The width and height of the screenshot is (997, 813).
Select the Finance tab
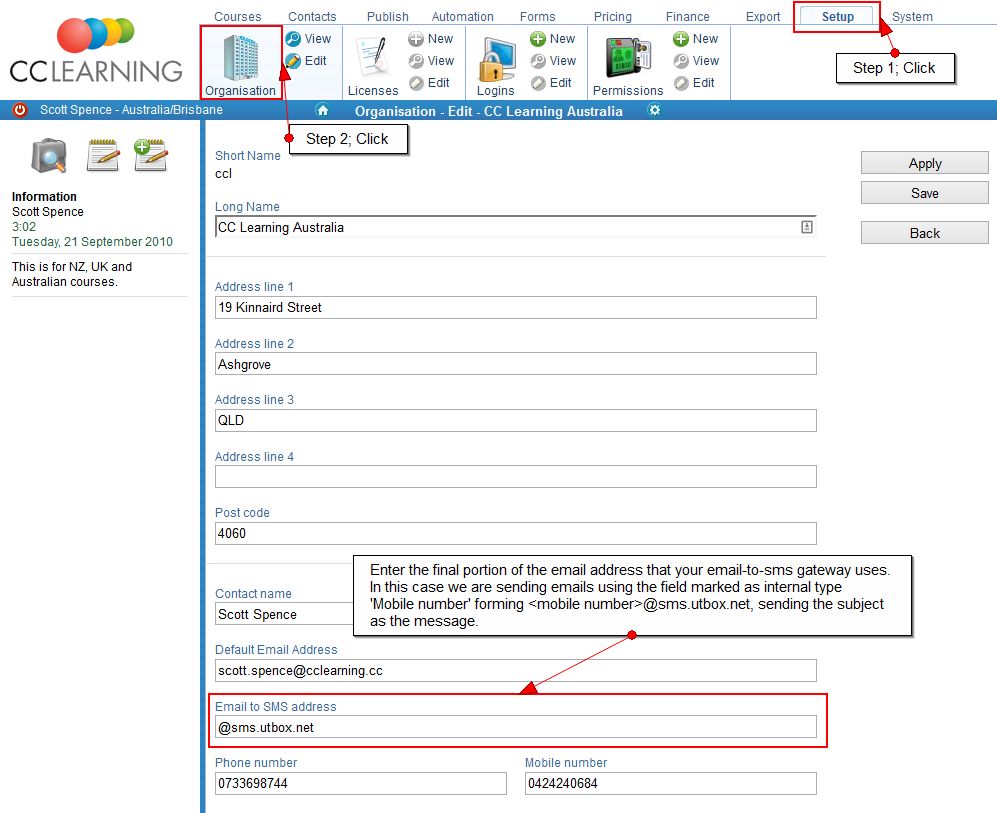[x=687, y=17]
